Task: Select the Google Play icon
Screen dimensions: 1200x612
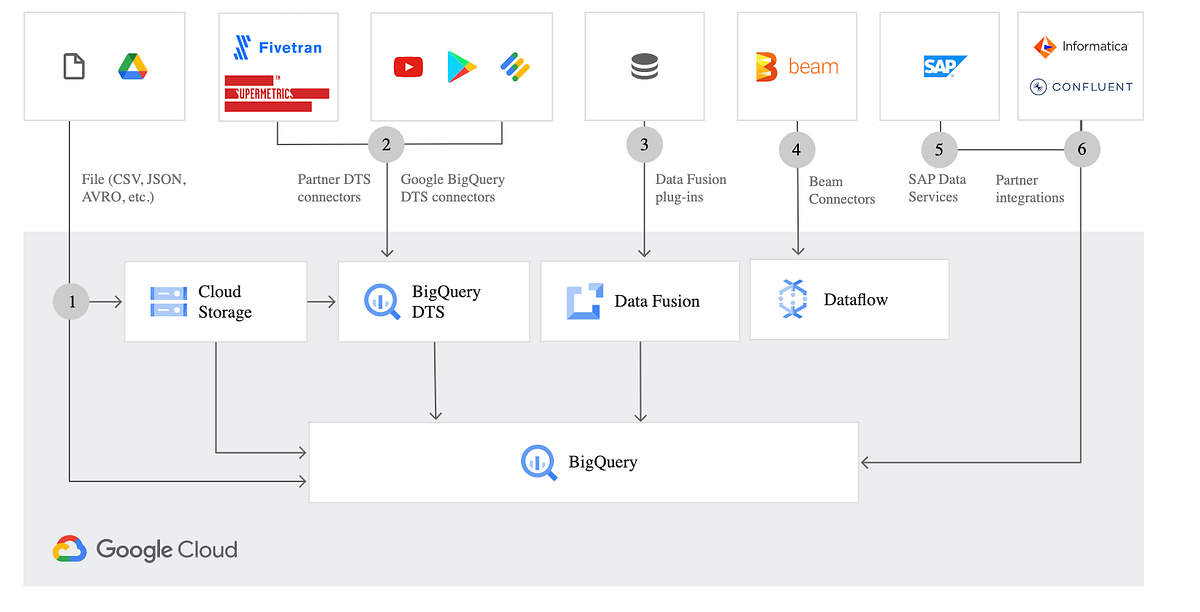Action: tap(461, 67)
